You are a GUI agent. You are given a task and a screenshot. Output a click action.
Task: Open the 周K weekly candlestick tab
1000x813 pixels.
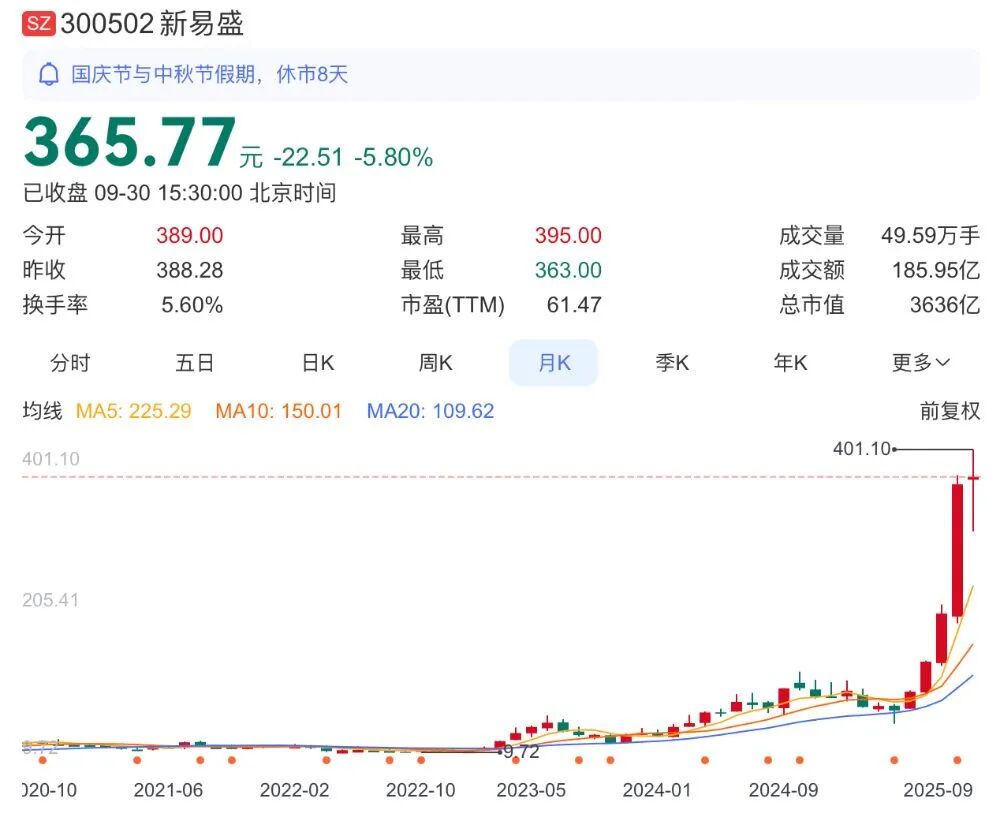click(x=436, y=363)
